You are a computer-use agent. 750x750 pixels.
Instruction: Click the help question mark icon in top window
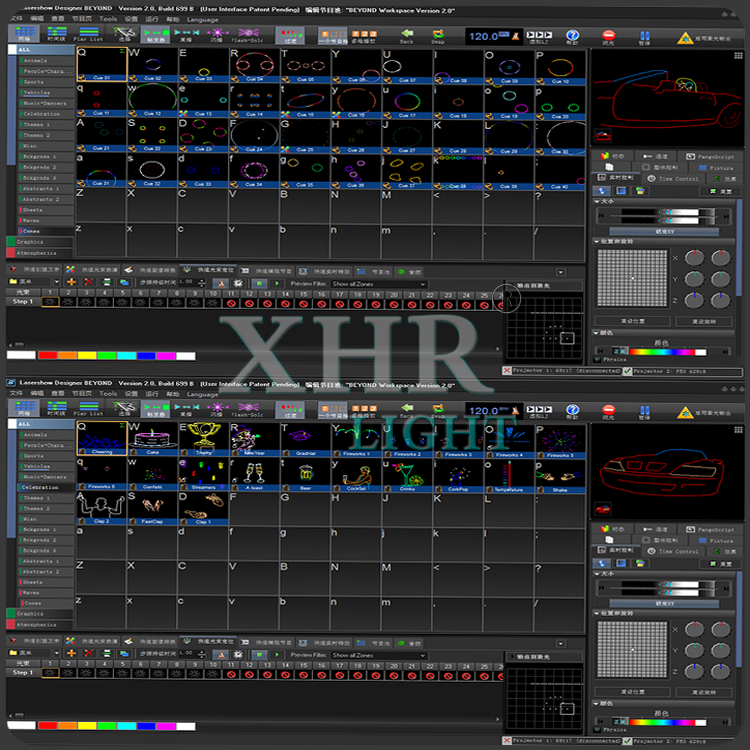[x=572, y=36]
